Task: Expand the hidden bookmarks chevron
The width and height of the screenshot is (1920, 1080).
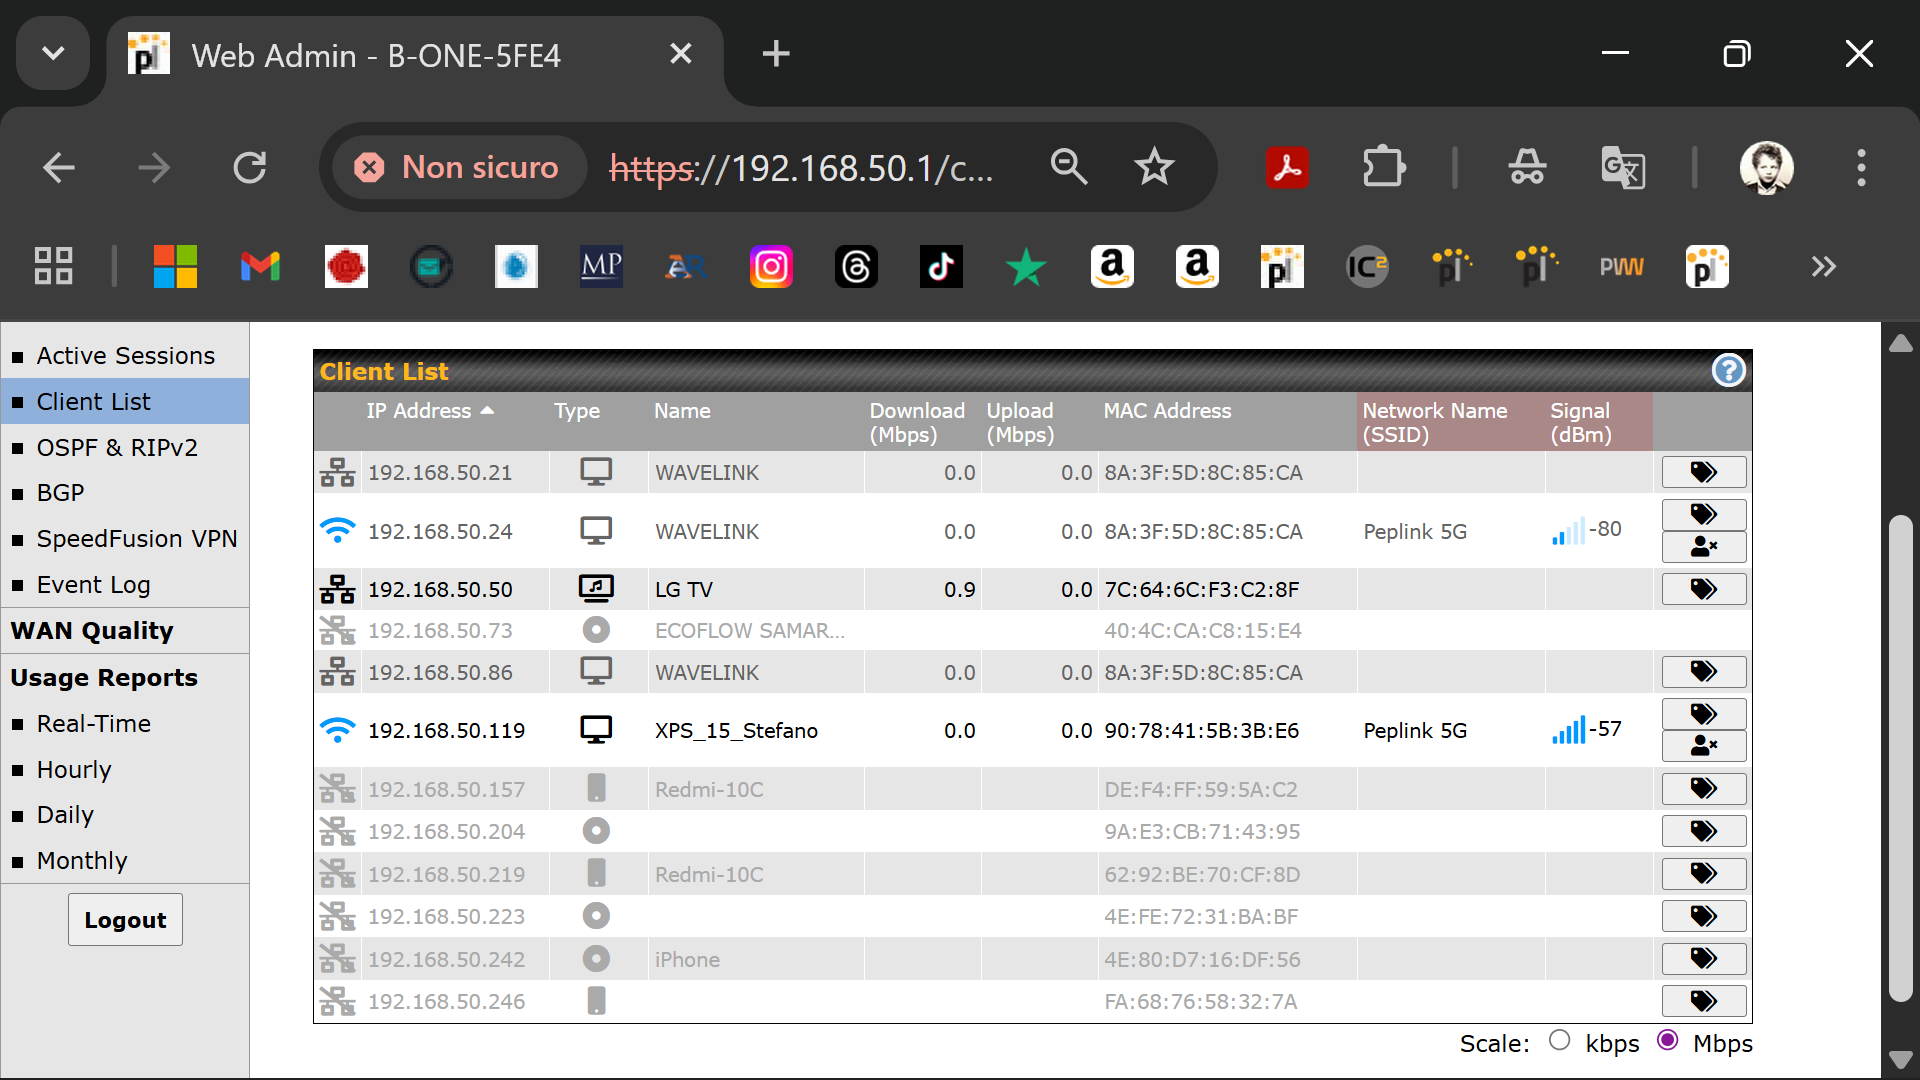Action: point(1823,267)
